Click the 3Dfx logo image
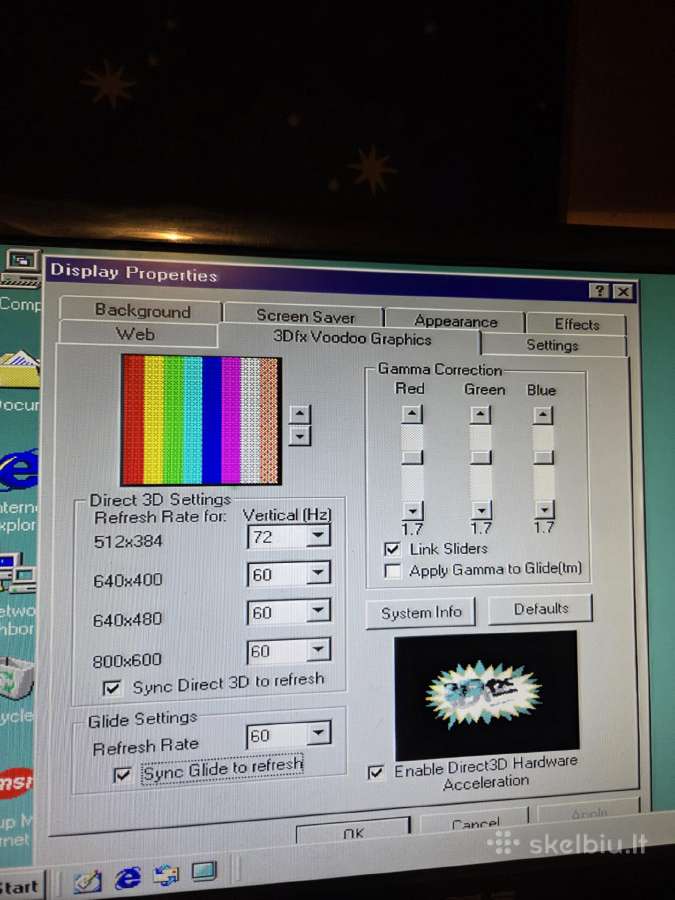 [x=486, y=695]
